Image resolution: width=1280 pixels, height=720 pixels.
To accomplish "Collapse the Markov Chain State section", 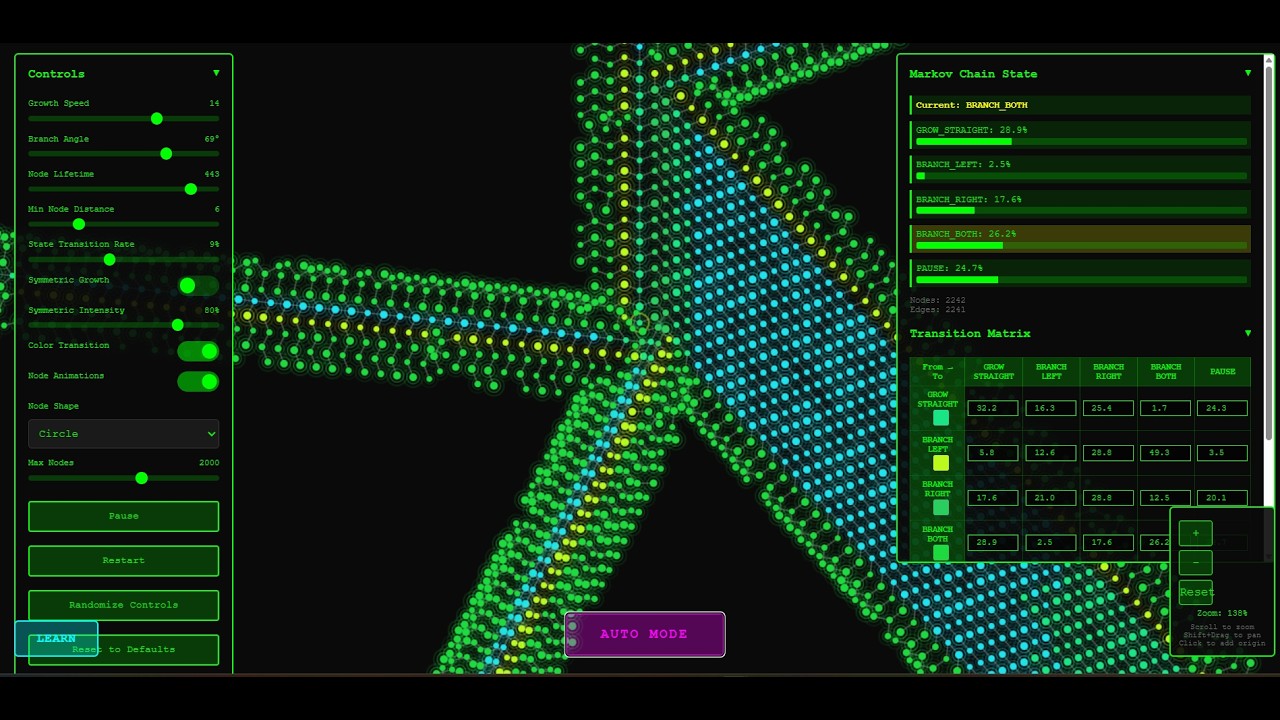I will [x=1247, y=73].
